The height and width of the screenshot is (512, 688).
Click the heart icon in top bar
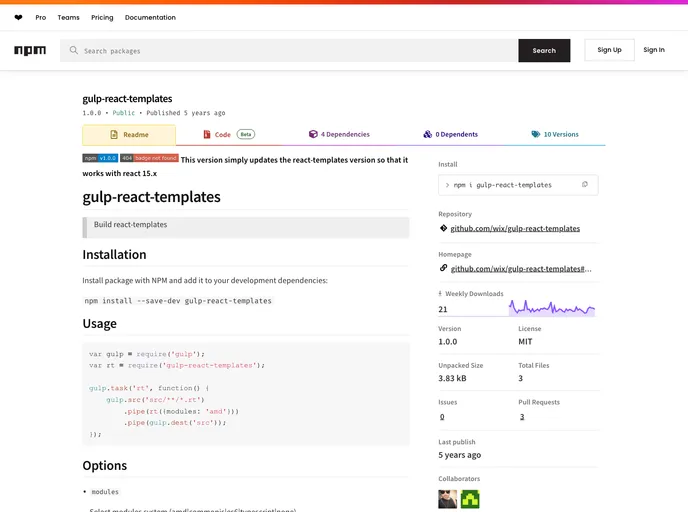point(18,17)
